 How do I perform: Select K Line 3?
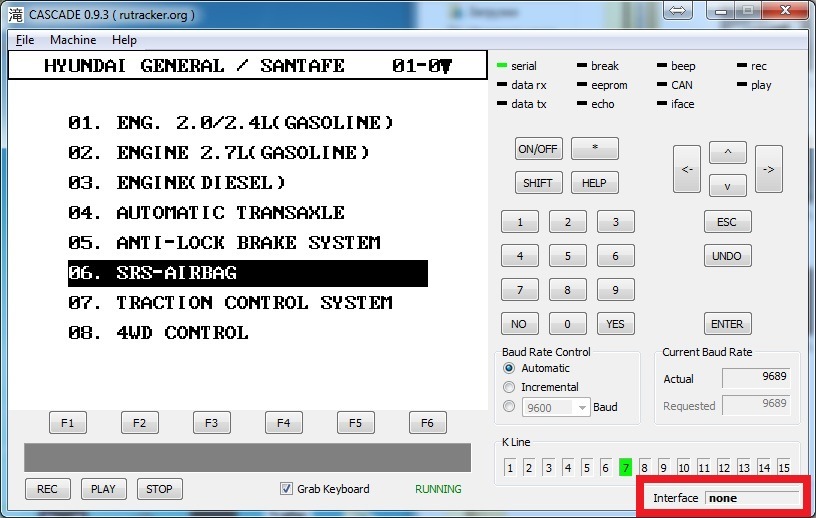[x=548, y=468]
